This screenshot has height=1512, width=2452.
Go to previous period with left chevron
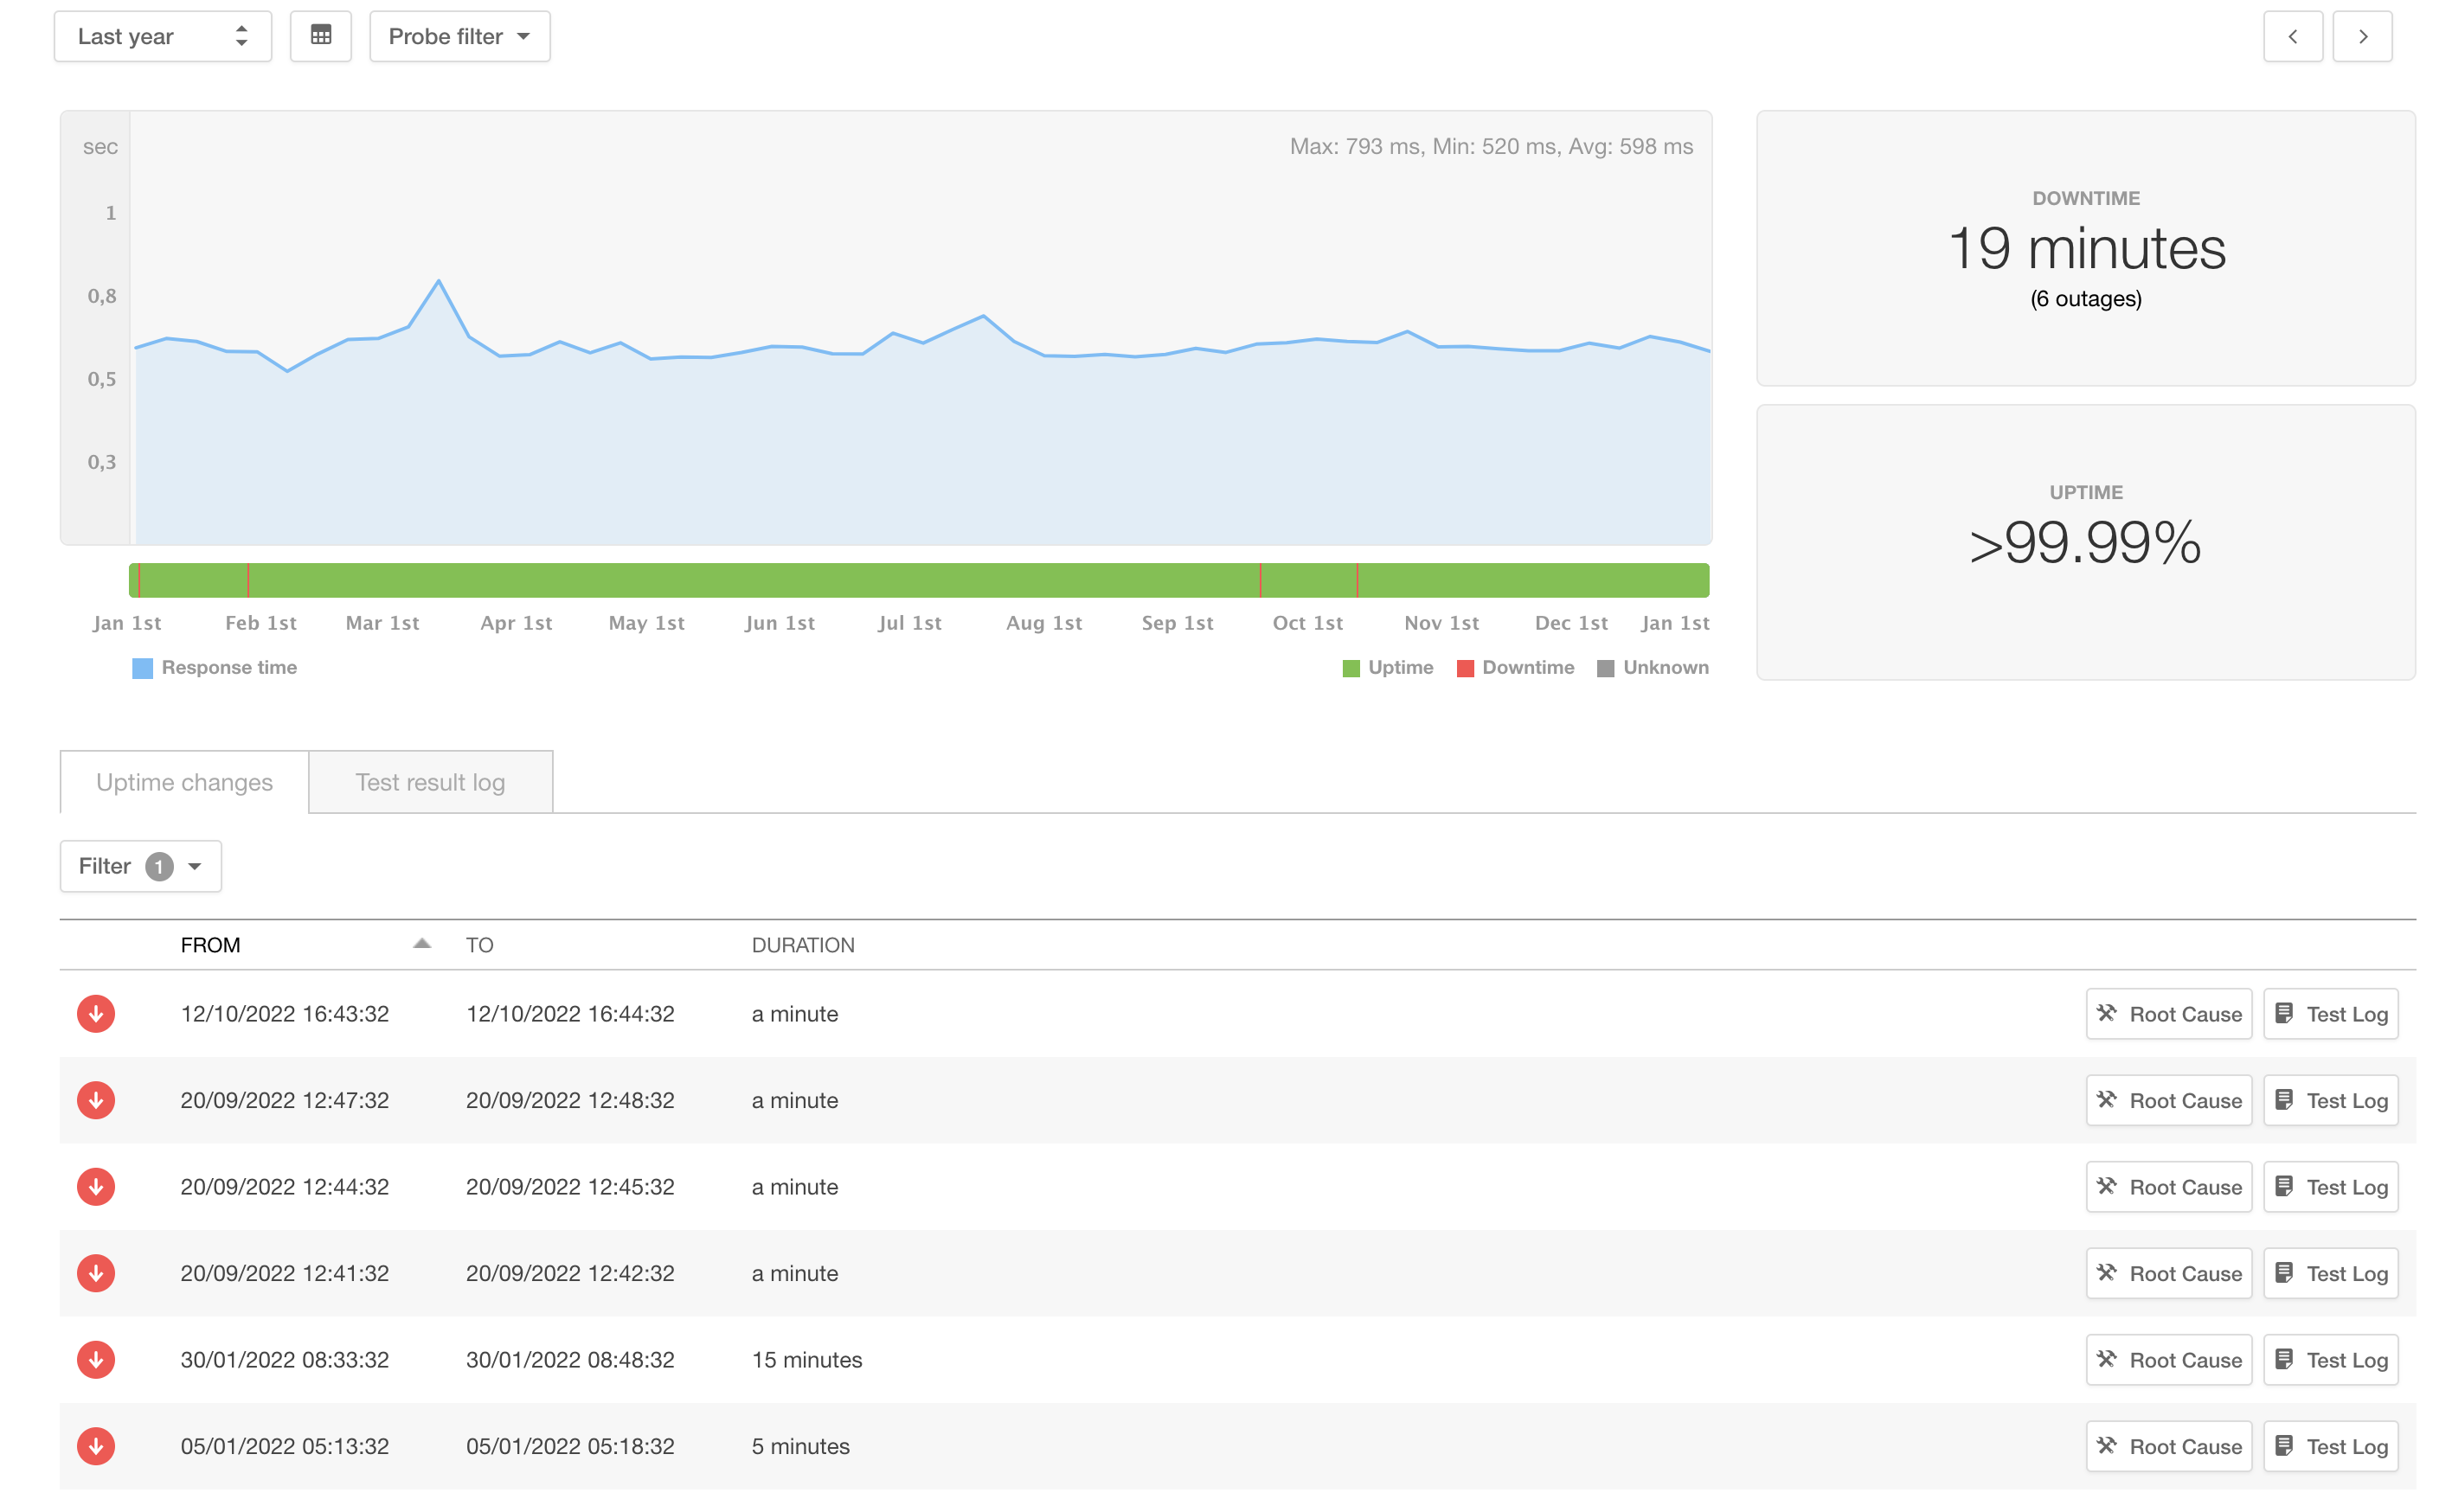[2292, 36]
